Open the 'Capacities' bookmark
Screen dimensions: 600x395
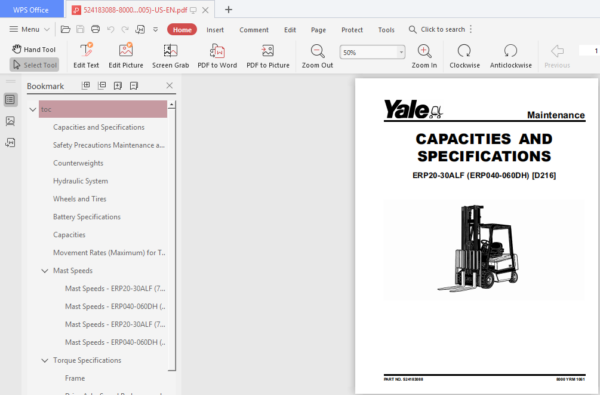point(69,235)
